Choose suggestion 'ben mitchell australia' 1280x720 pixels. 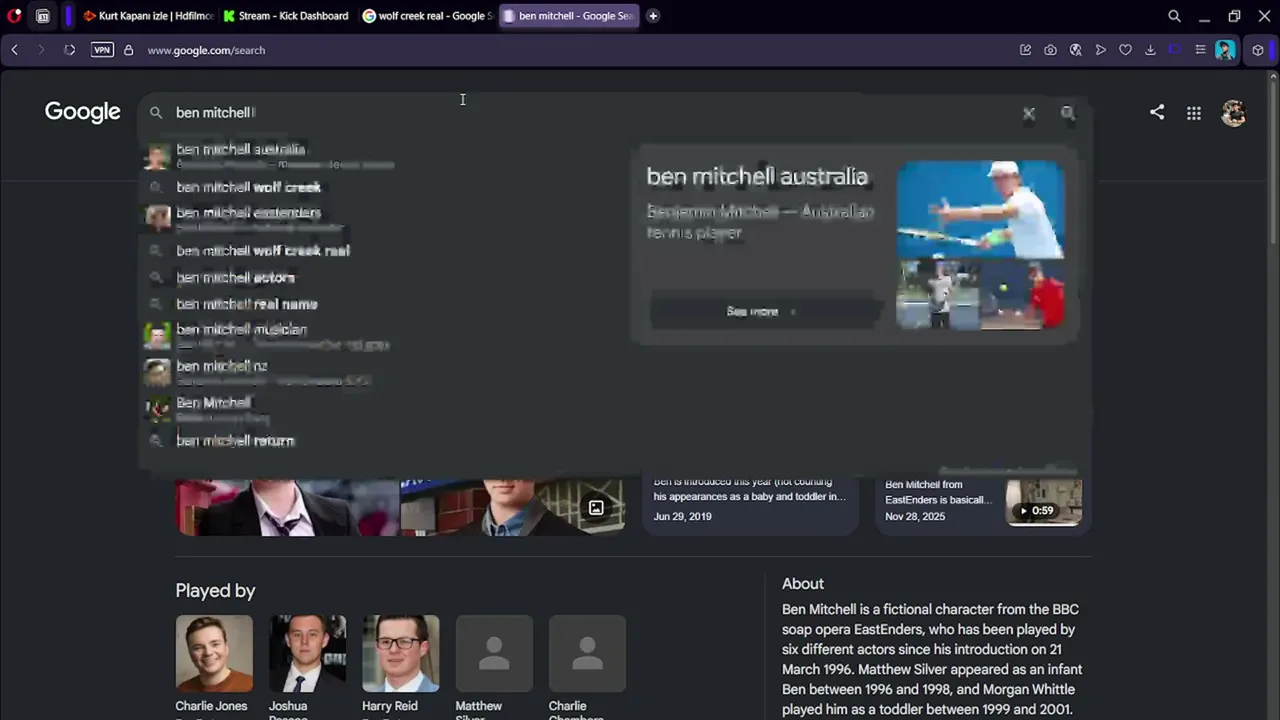tap(380, 155)
